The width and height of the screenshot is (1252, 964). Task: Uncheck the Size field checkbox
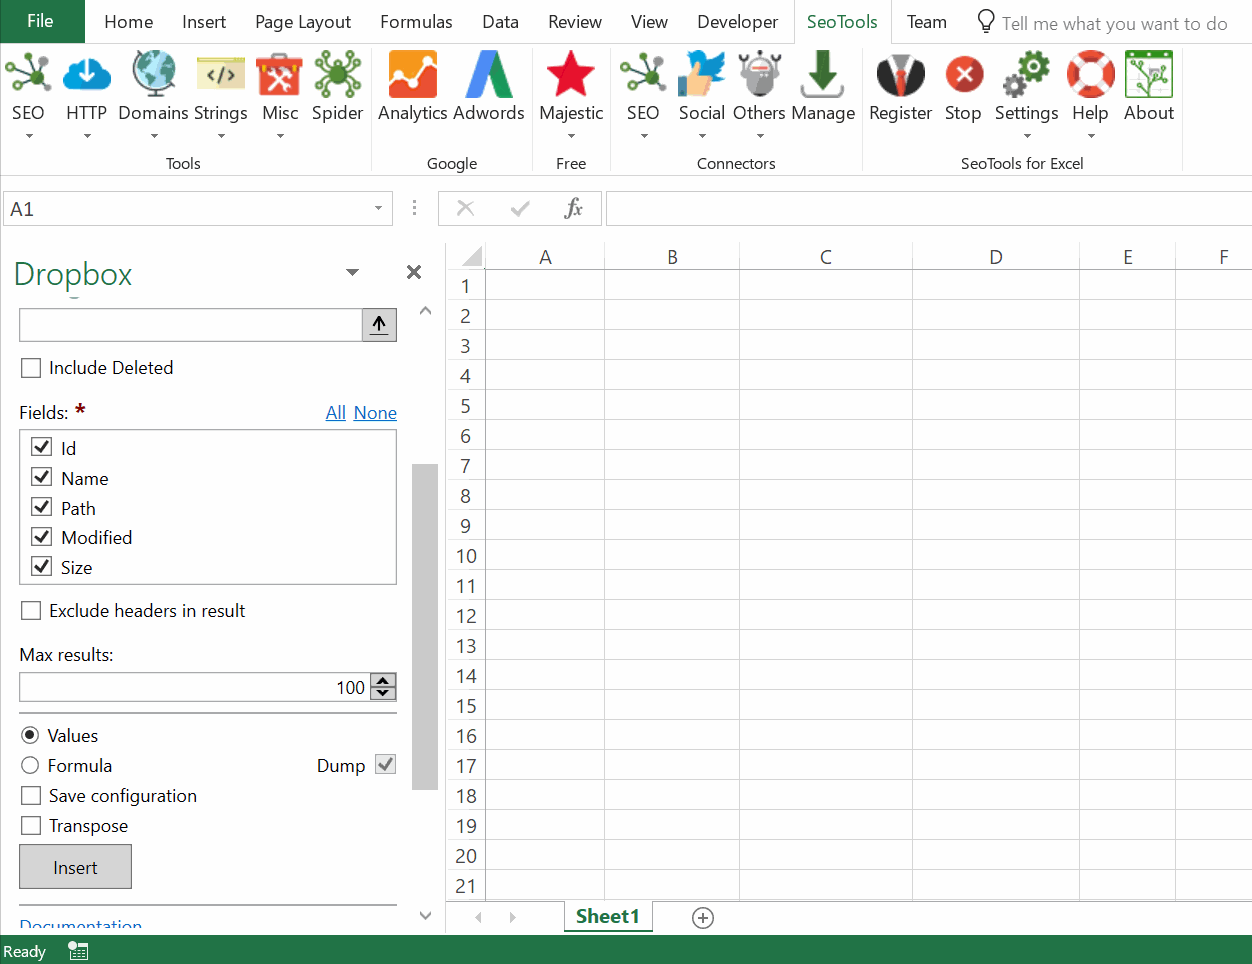(42, 566)
